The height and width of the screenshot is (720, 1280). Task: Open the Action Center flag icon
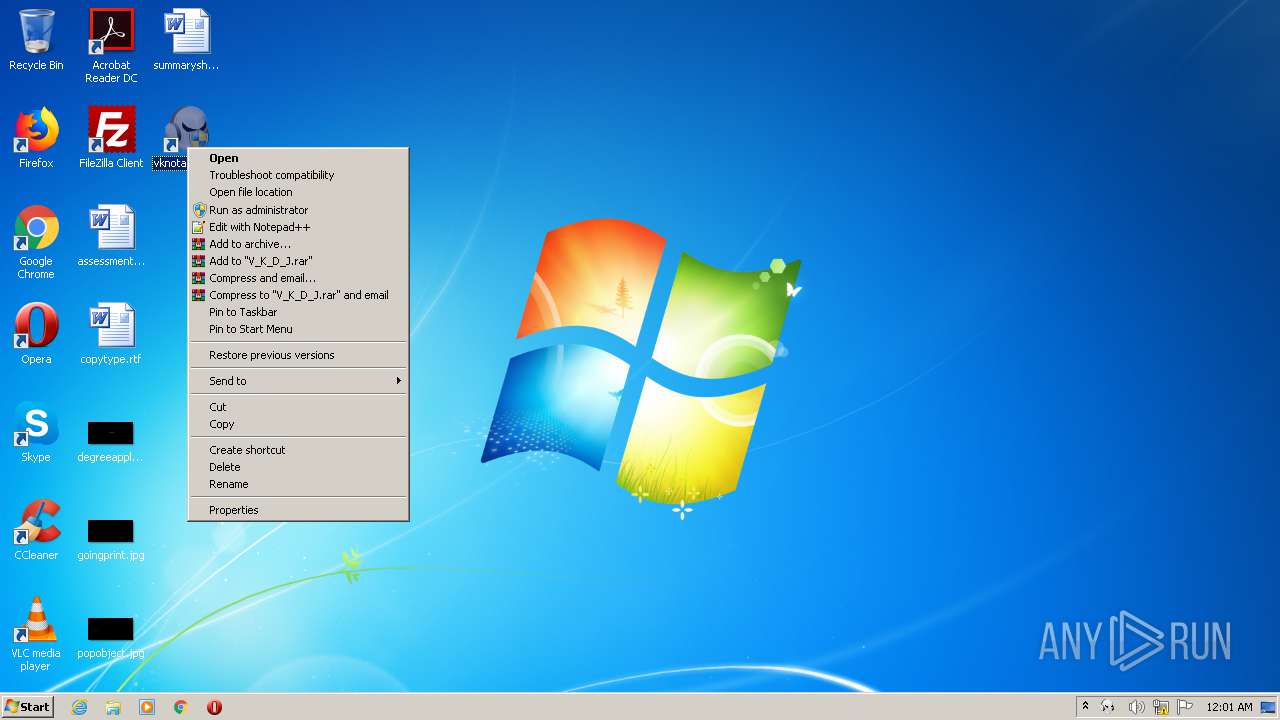1185,707
